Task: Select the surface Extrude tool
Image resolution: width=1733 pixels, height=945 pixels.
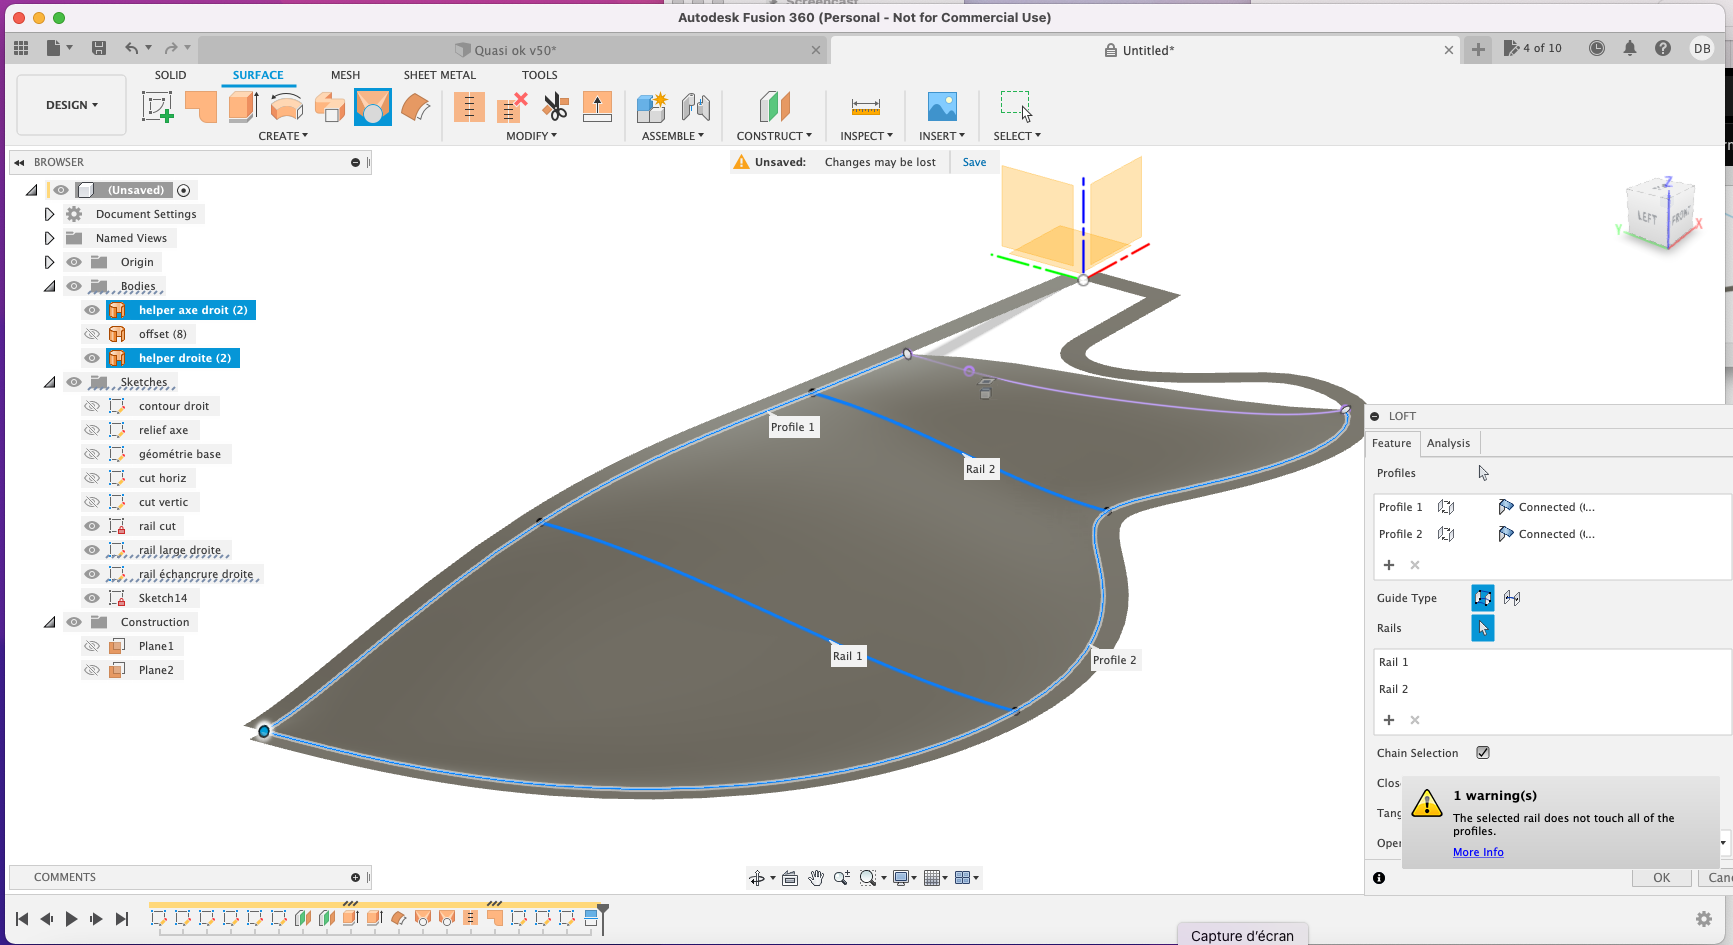Action: pyautogui.click(x=243, y=106)
